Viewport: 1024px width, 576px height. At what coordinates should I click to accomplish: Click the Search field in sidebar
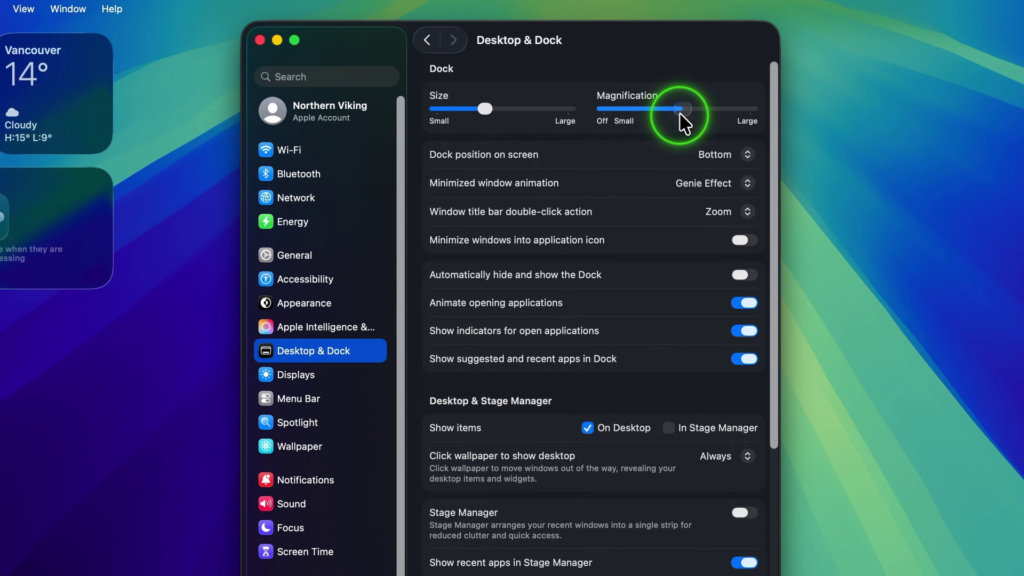click(327, 76)
